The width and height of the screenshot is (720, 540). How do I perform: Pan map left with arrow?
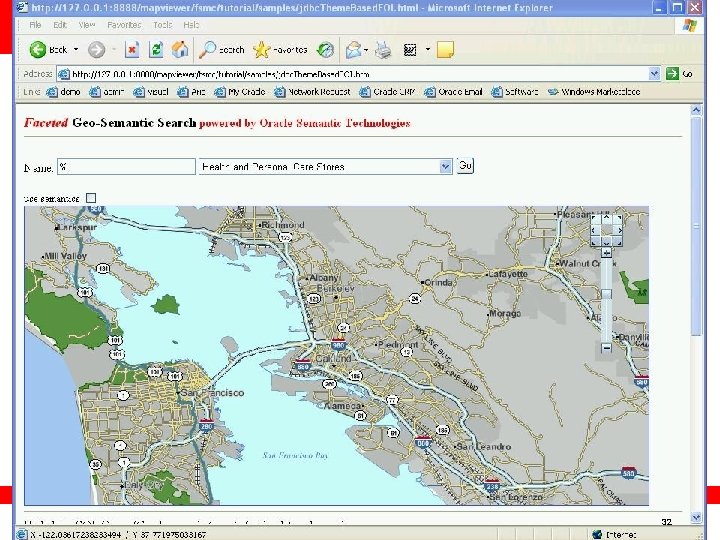click(595, 230)
